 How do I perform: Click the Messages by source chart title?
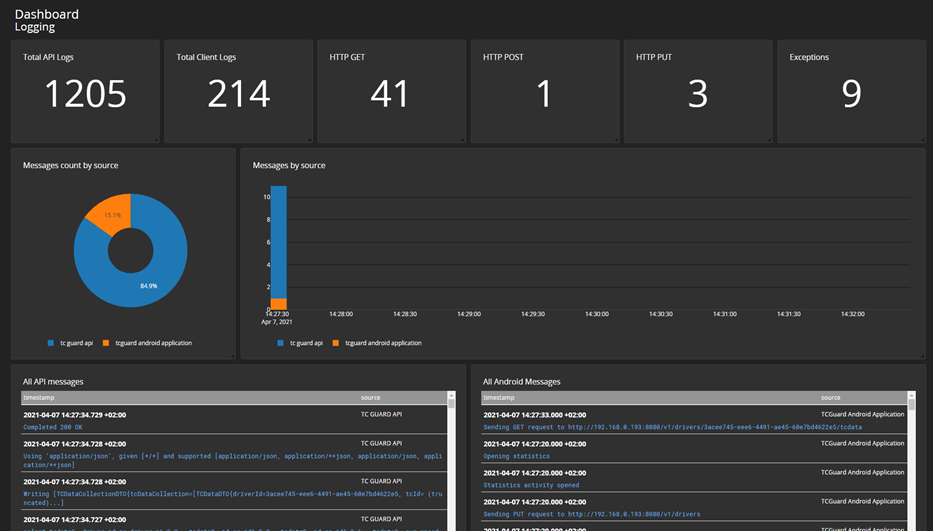(289, 165)
